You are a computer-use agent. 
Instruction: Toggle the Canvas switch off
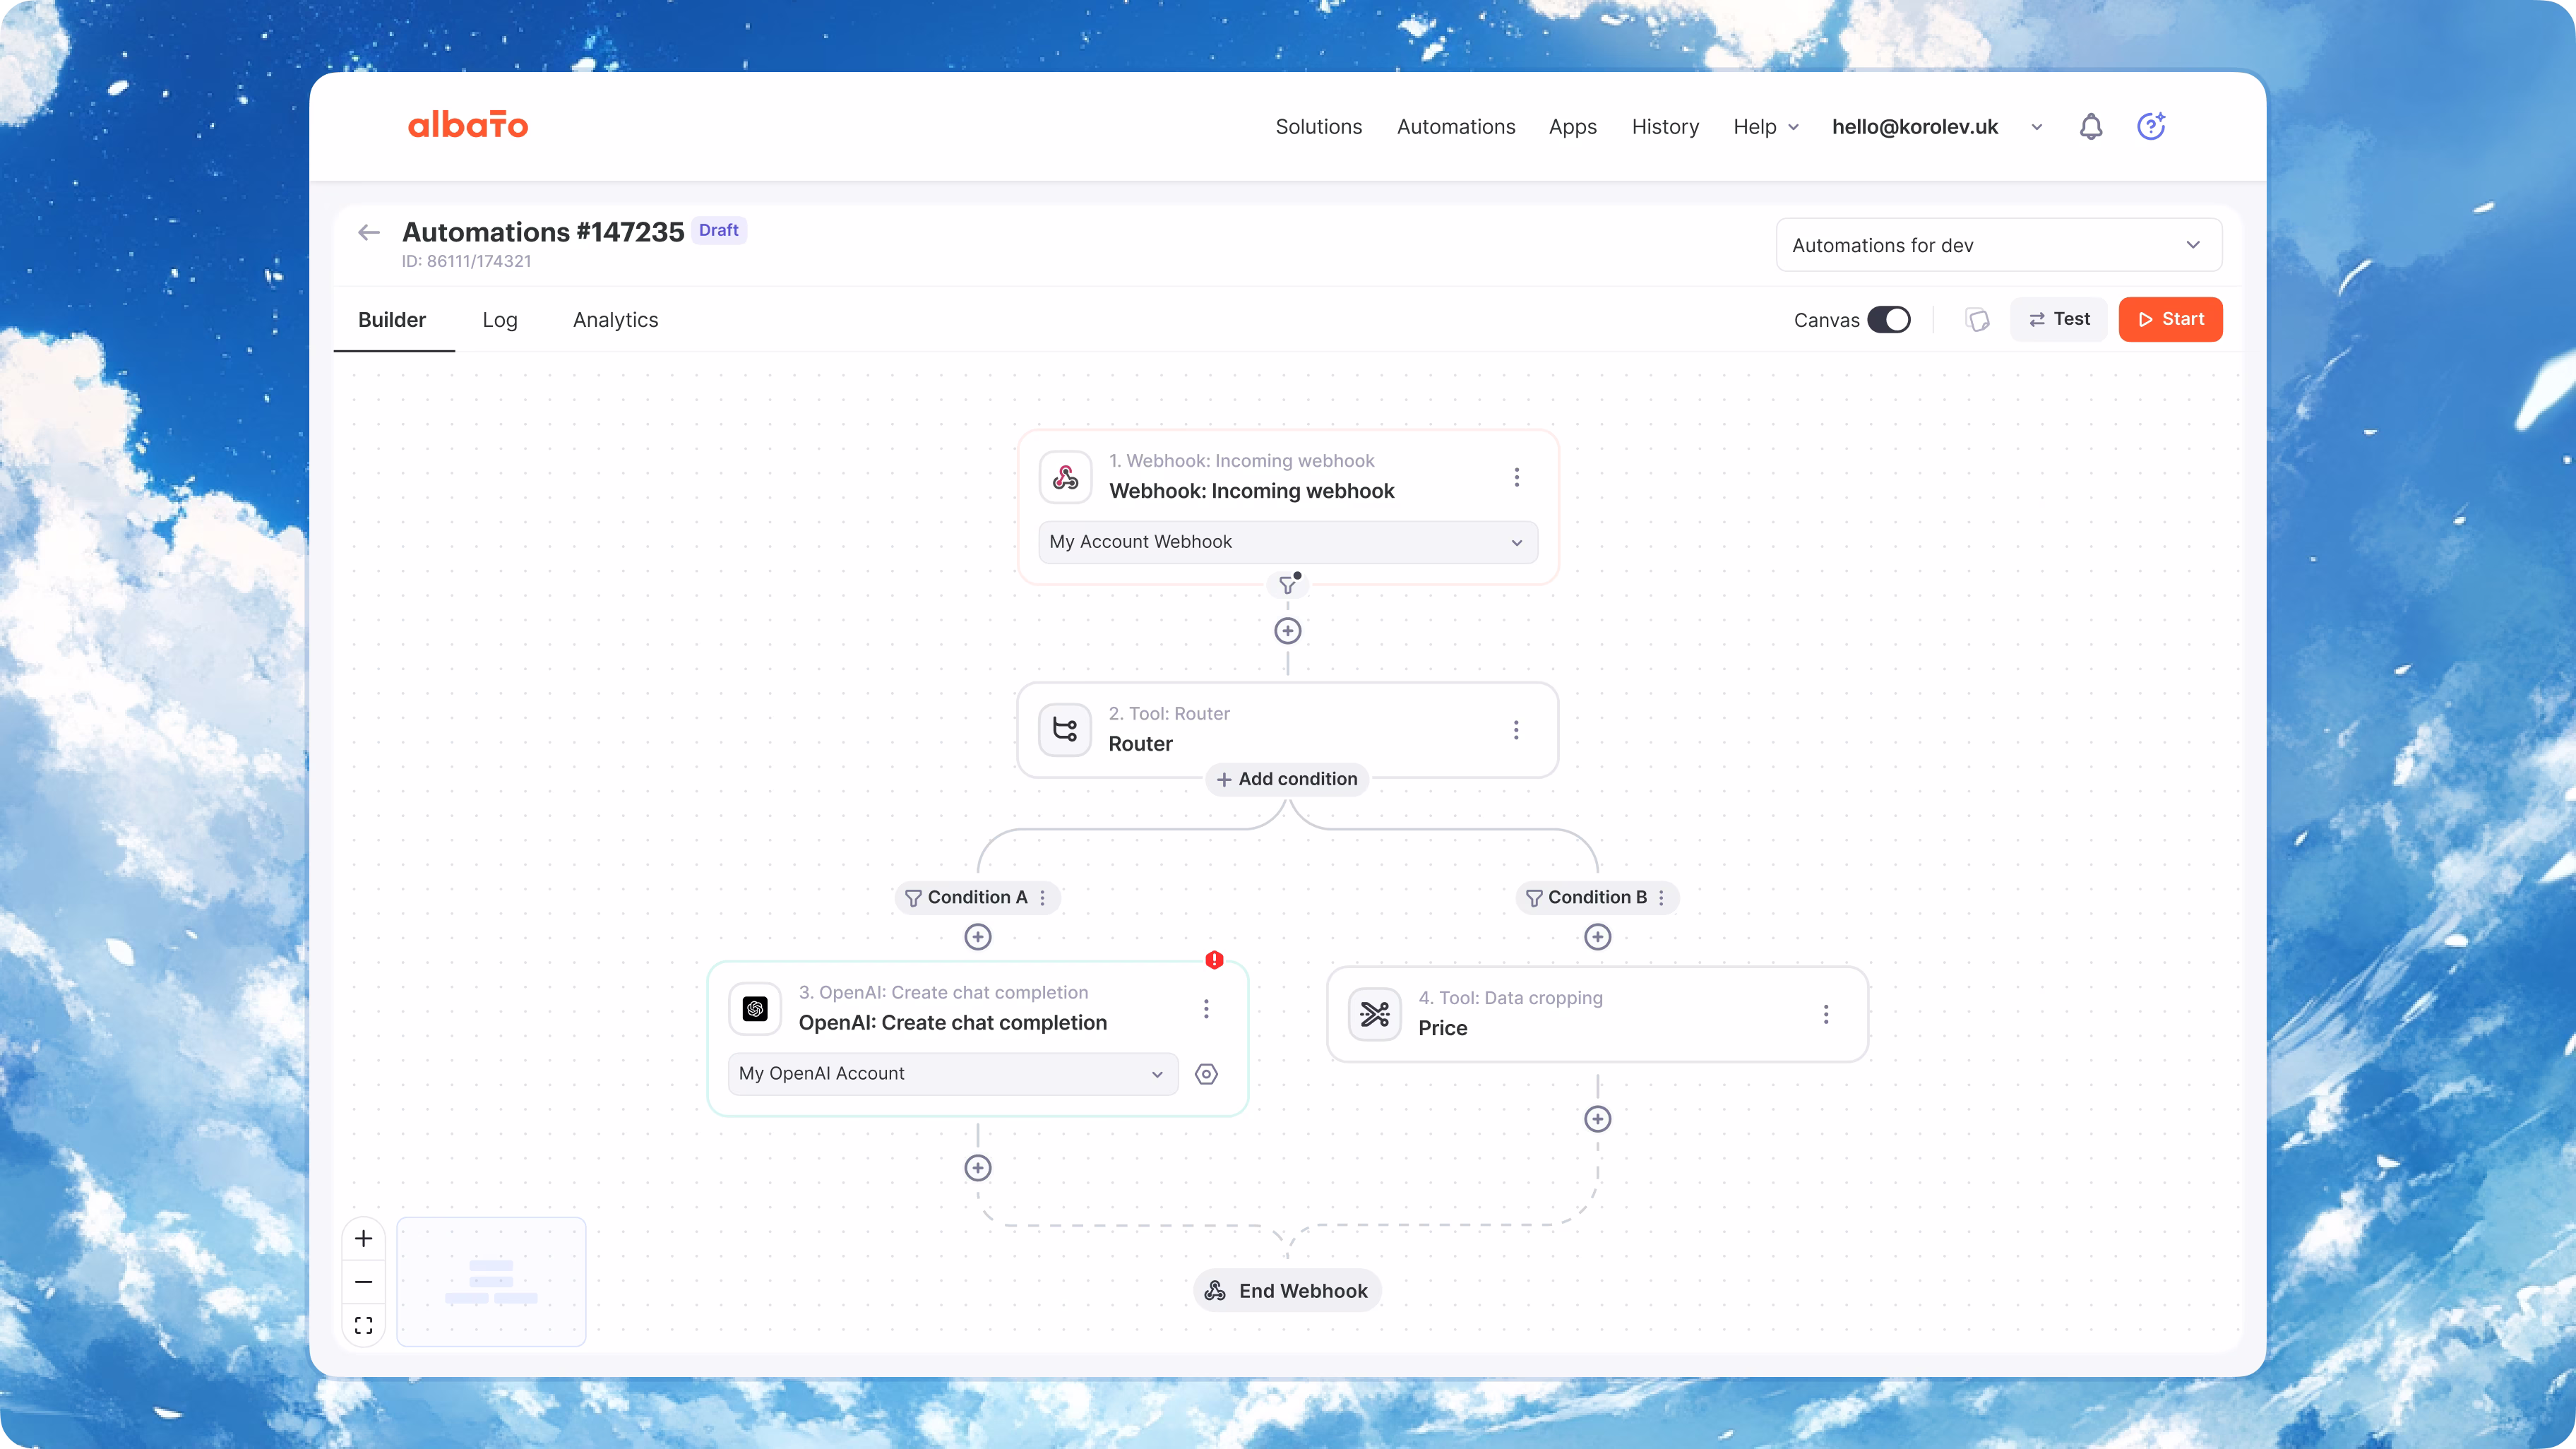tap(1888, 320)
